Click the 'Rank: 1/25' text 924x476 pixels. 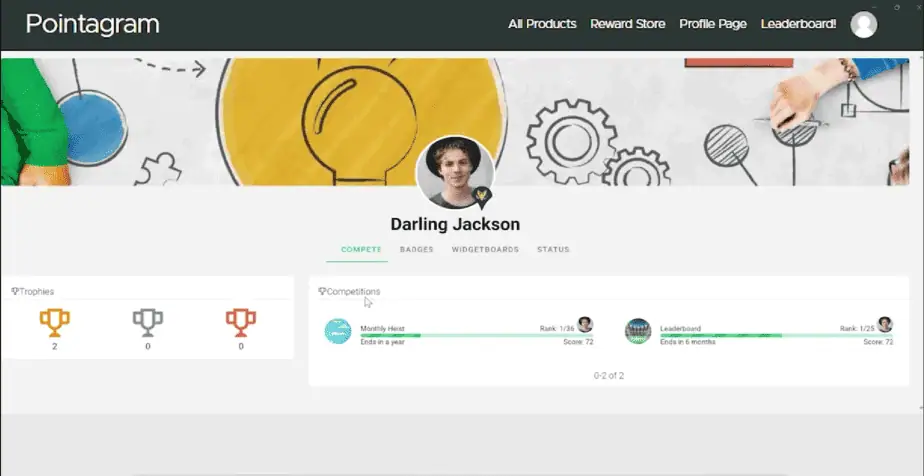pos(857,328)
